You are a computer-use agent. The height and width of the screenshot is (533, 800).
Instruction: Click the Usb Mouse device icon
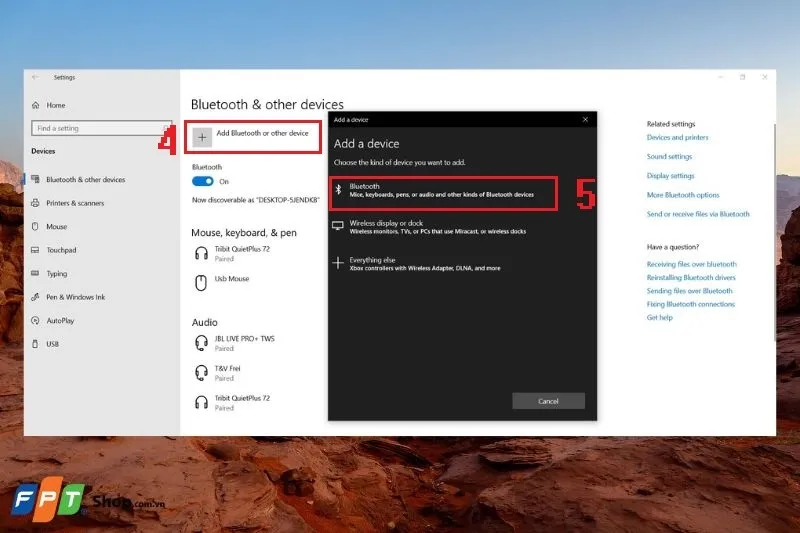tap(201, 282)
